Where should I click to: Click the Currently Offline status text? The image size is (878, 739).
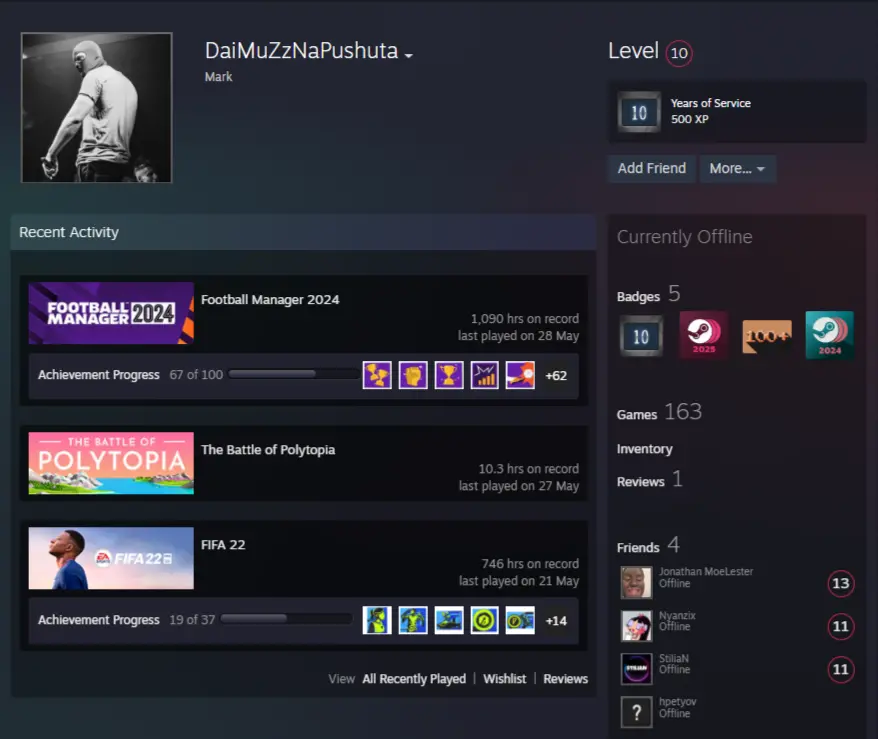684,237
